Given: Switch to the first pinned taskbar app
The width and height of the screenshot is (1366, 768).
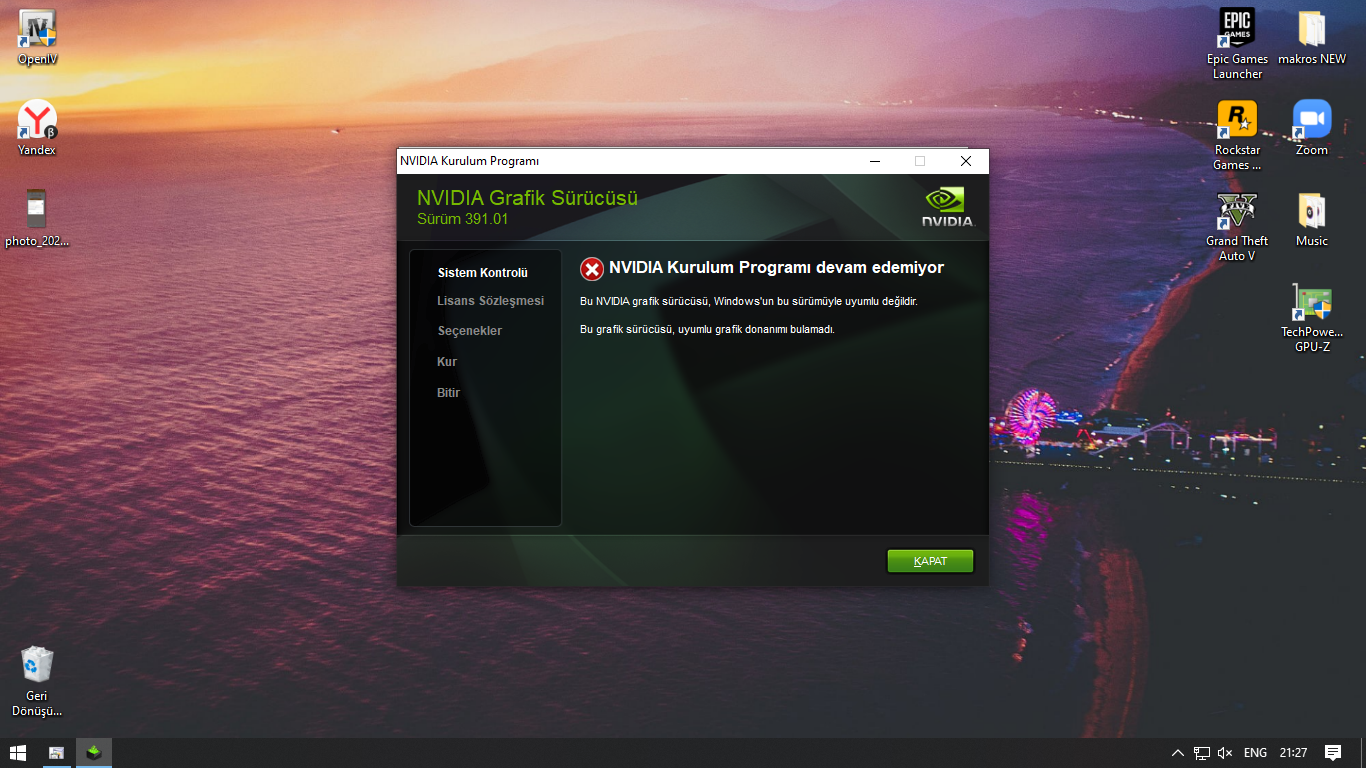Looking at the screenshot, I should pyautogui.click(x=57, y=753).
